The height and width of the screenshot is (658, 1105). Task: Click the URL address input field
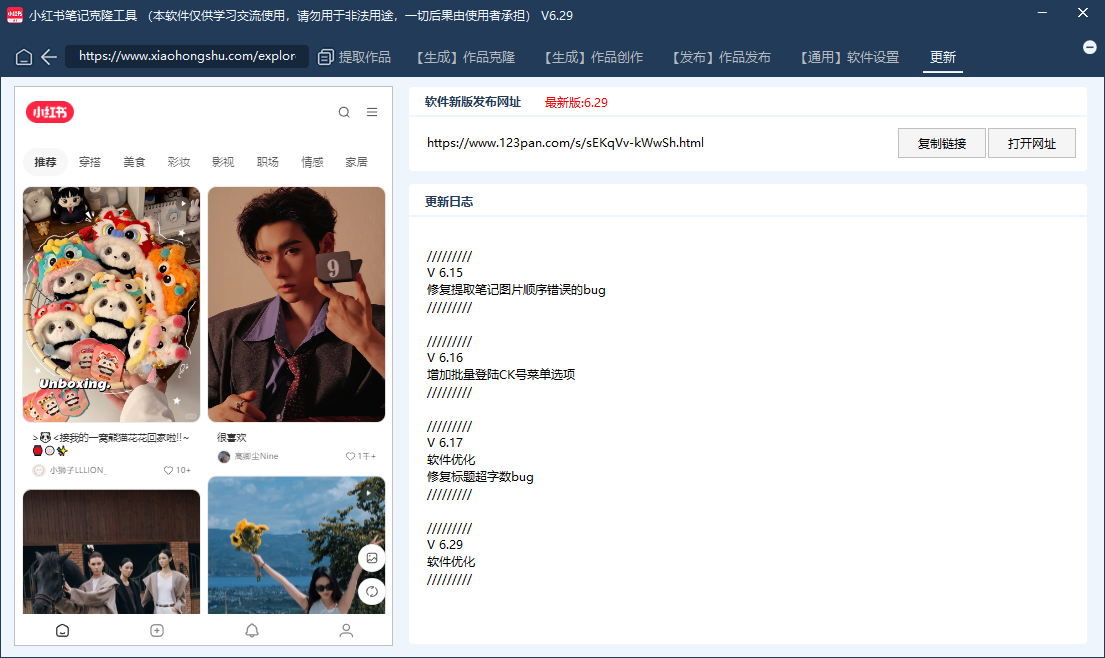coord(186,57)
